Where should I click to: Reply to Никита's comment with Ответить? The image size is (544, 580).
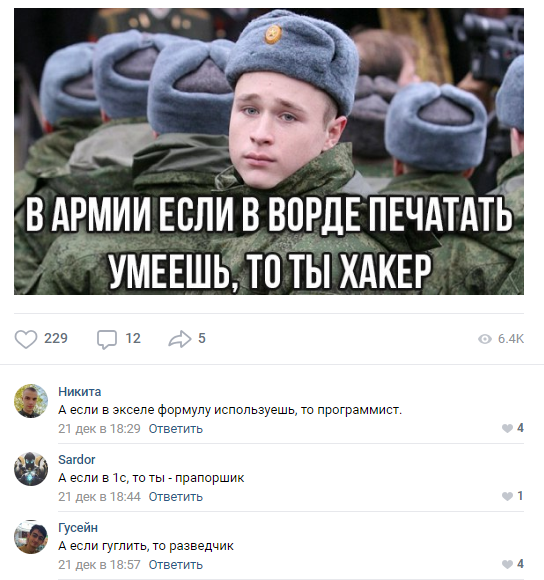coord(176,429)
